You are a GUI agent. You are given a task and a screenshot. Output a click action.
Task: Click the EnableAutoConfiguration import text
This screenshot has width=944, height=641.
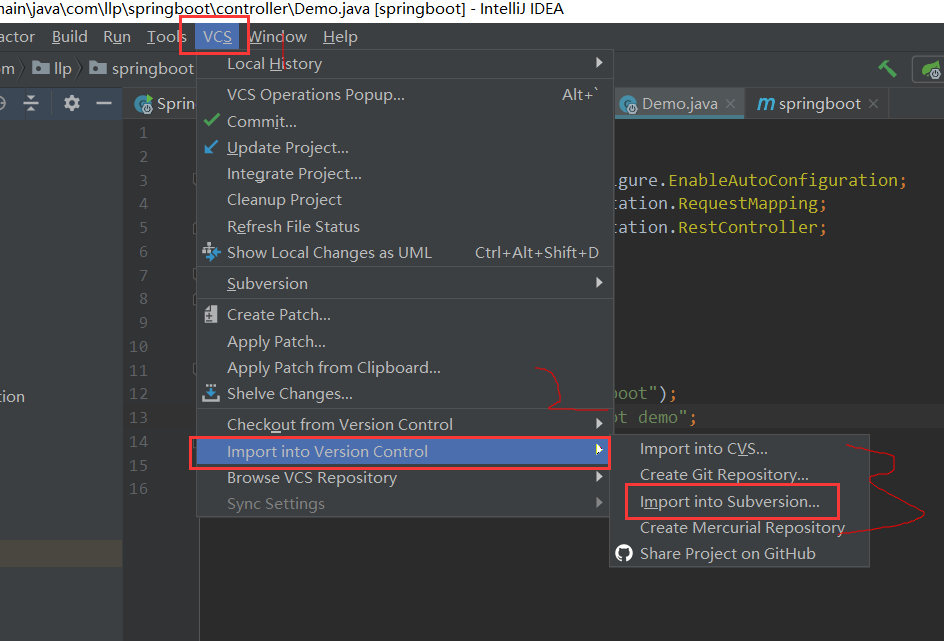click(x=783, y=180)
